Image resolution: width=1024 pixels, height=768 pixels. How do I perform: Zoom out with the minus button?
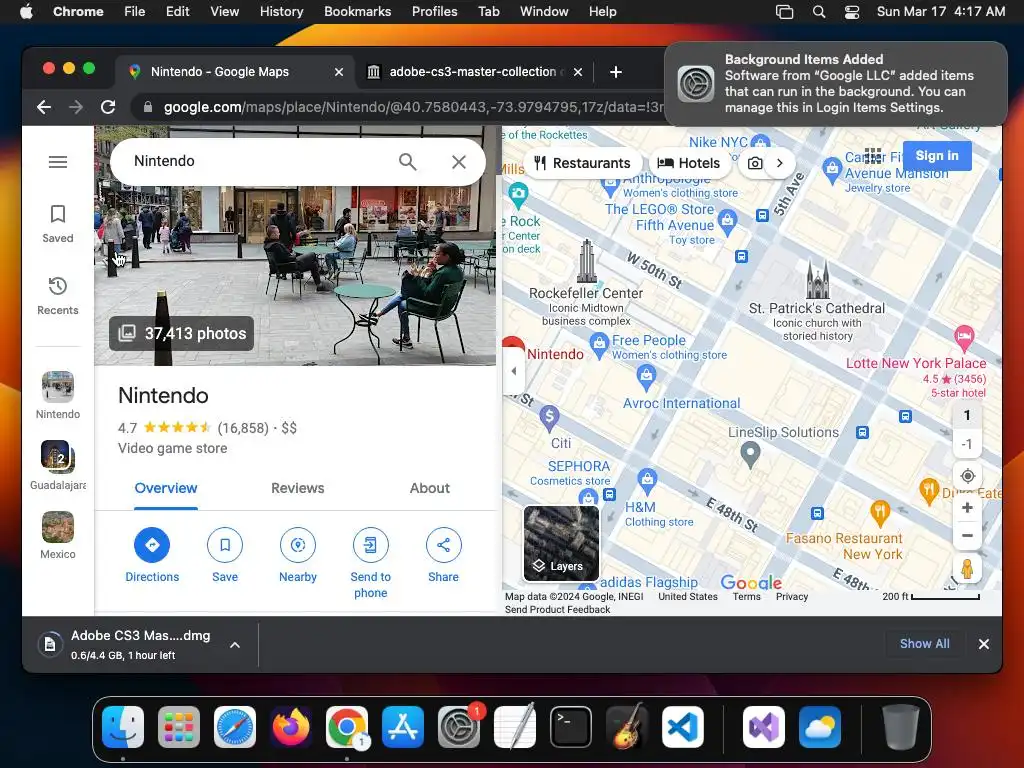[968, 536]
